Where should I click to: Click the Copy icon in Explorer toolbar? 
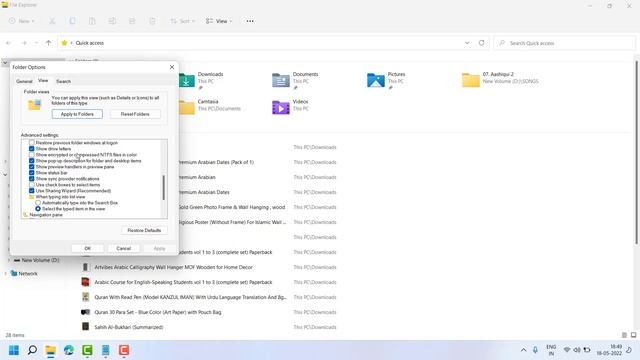click(x=72, y=21)
